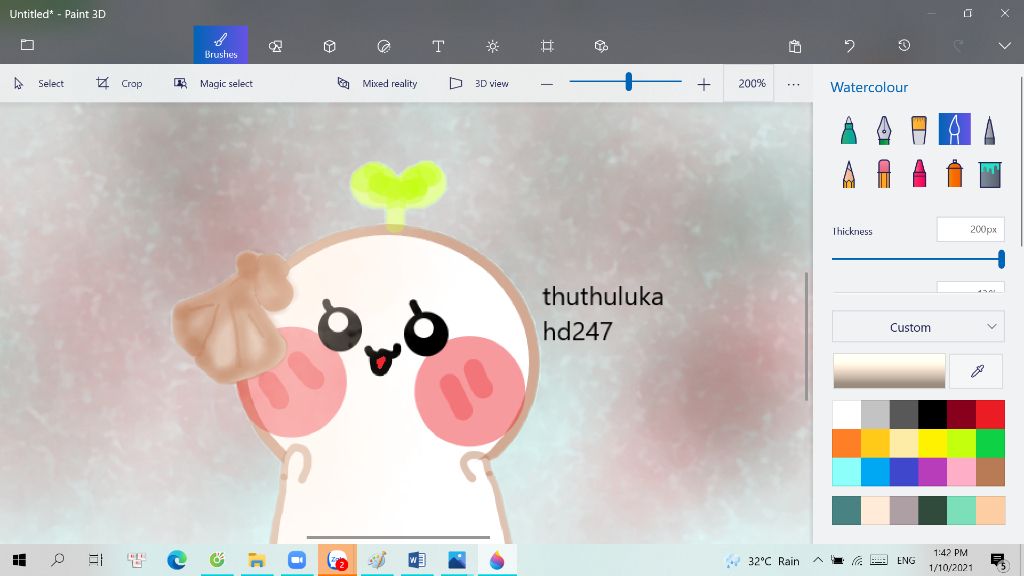Choose the Select tool
Image resolution: width=1024 pixels, height=576 pixels.
point(39,84)
